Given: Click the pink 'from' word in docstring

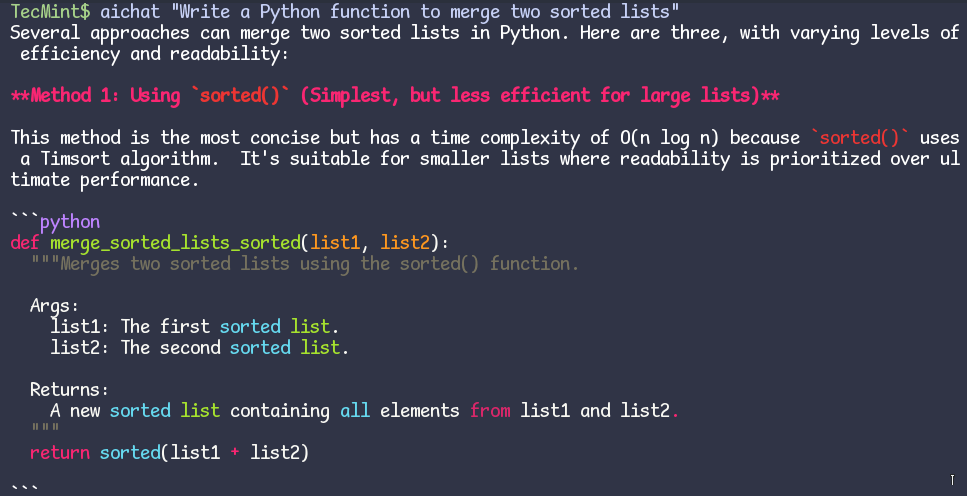Looking at the screenshot, I should (x=490, y=411).
